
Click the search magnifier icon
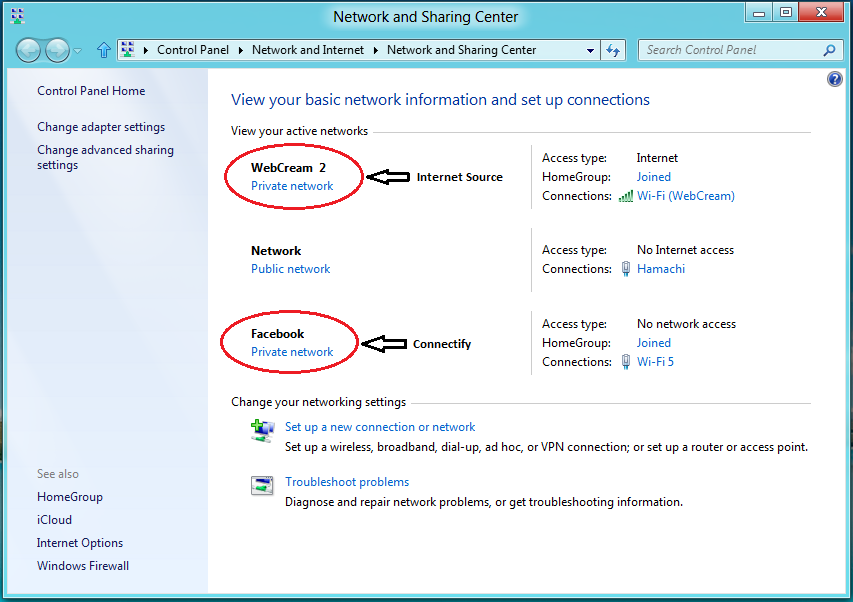point(829,50)
